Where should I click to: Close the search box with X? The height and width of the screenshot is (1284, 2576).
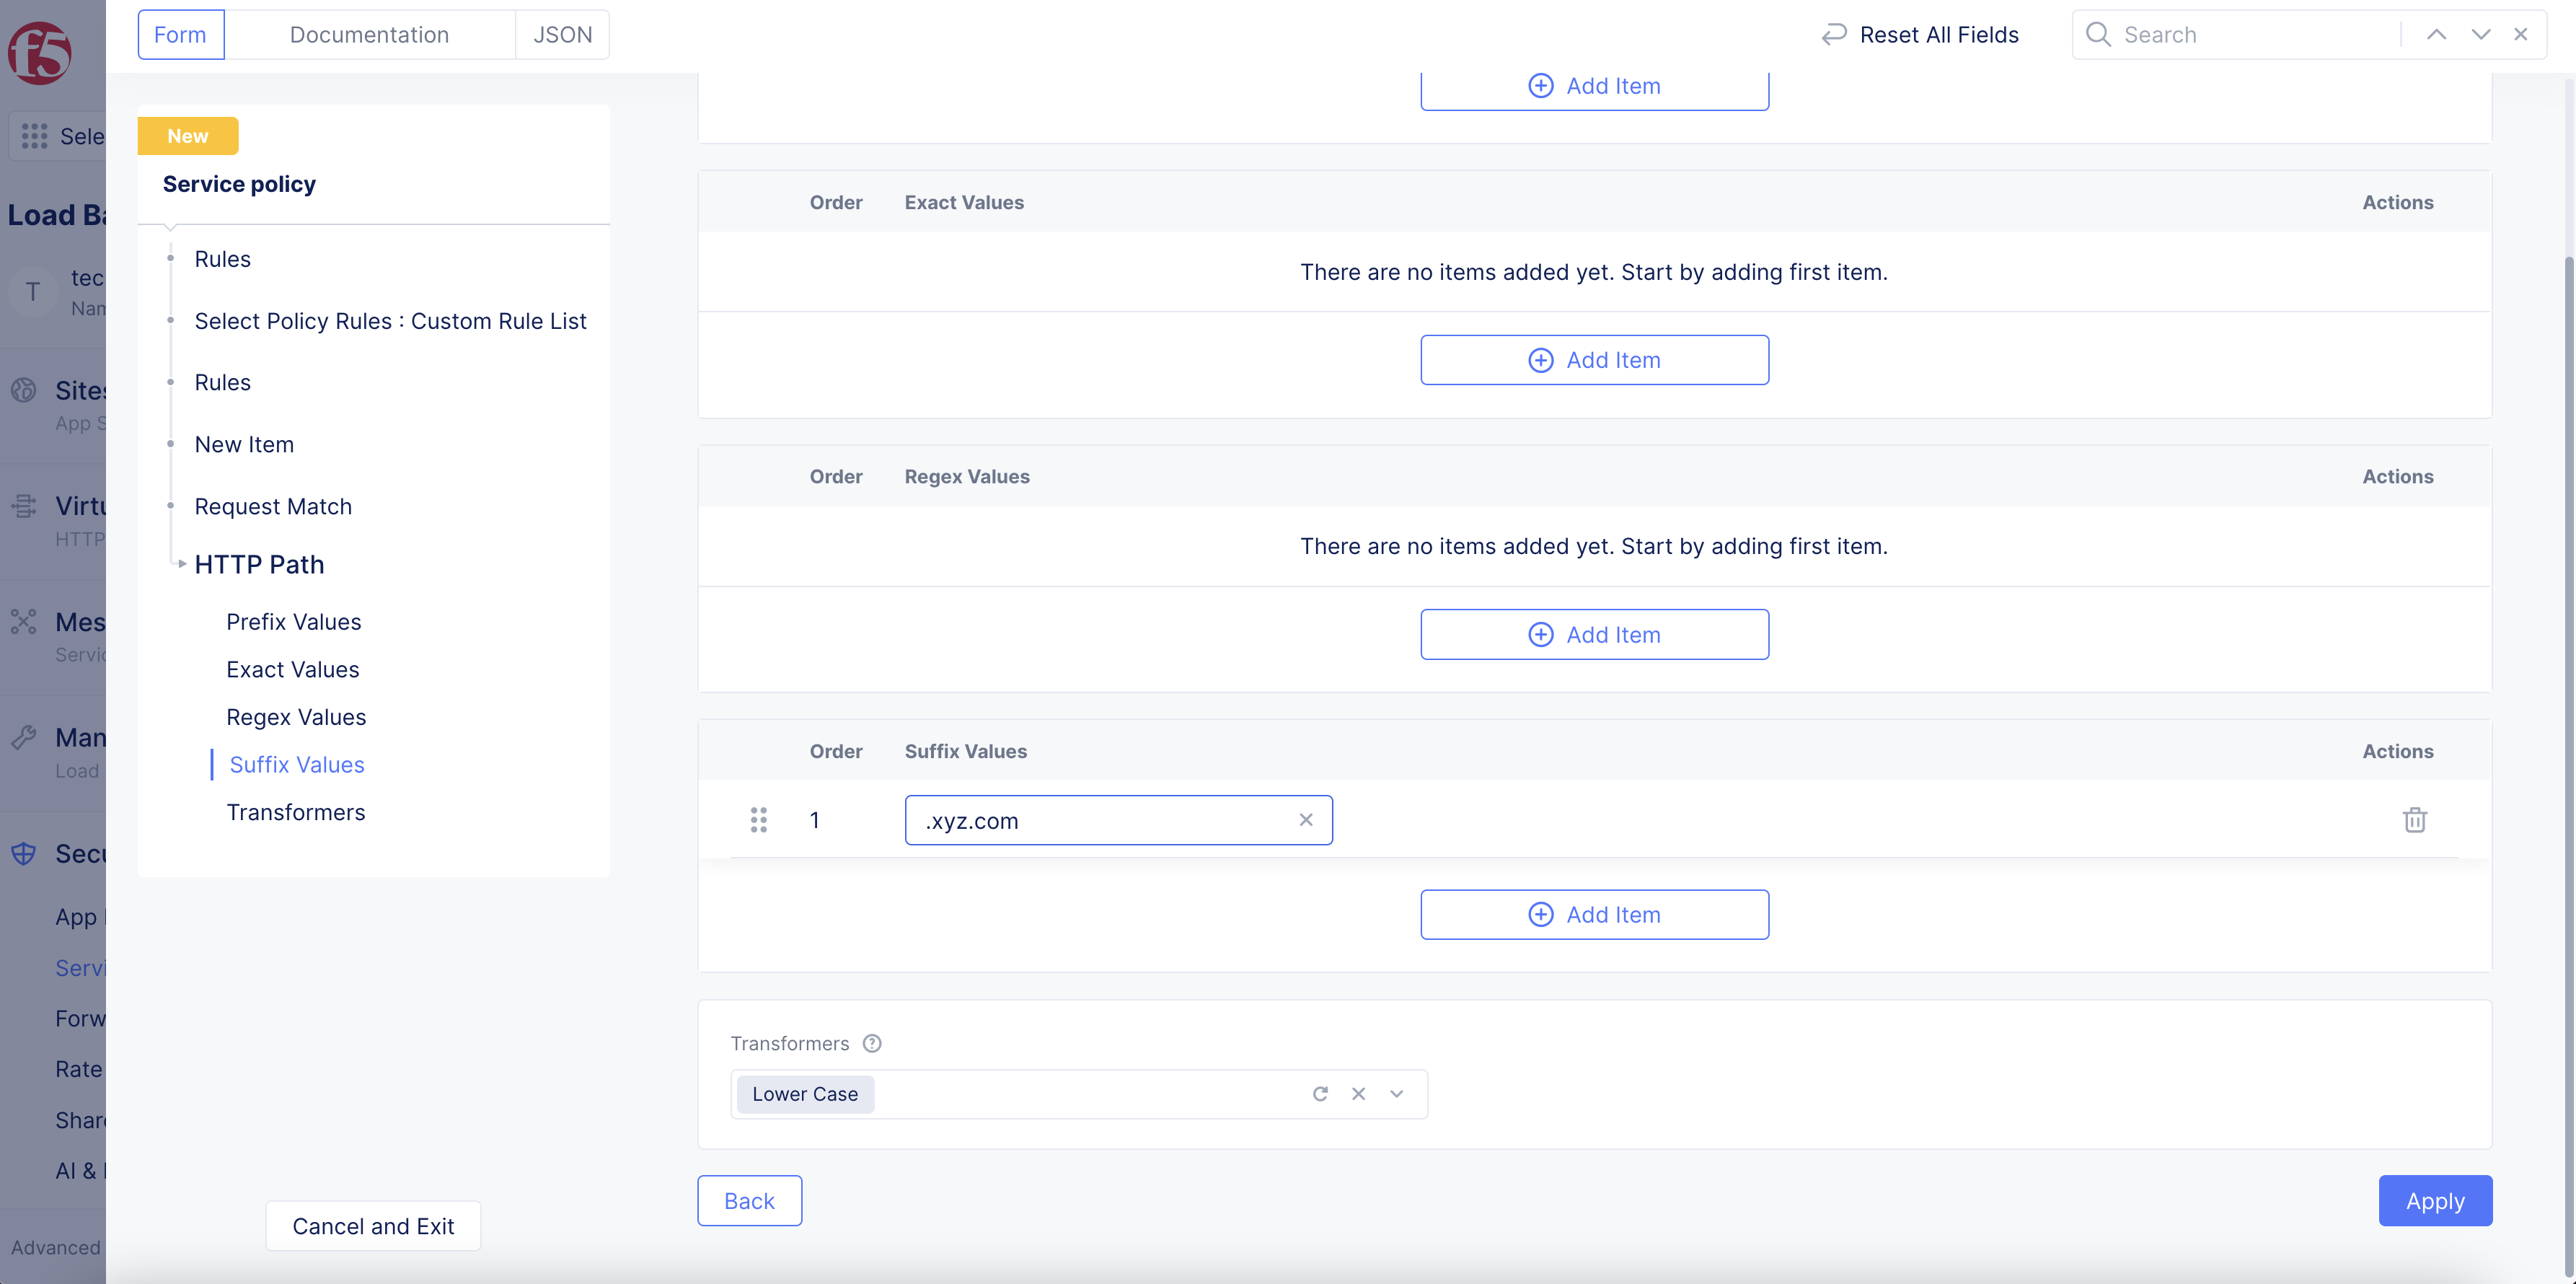[x=2521, y=35]
